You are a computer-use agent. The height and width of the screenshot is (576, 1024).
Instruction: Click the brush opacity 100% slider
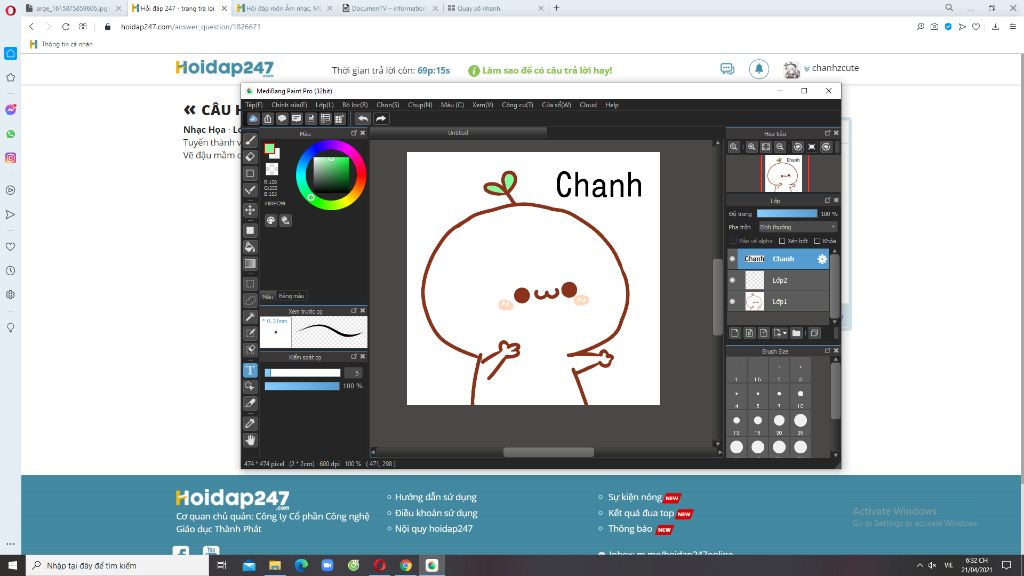[302, 386]
